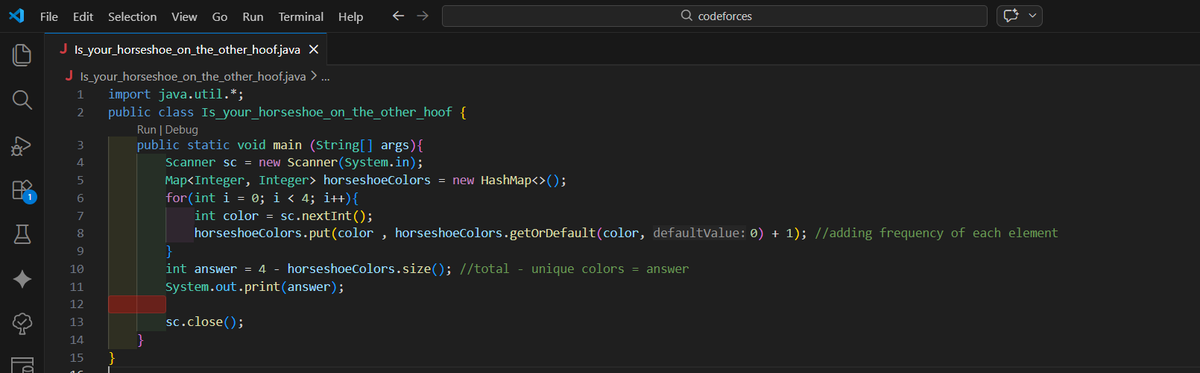
Task: Go forward using the right arrow
Action: (x=423, y=17)
